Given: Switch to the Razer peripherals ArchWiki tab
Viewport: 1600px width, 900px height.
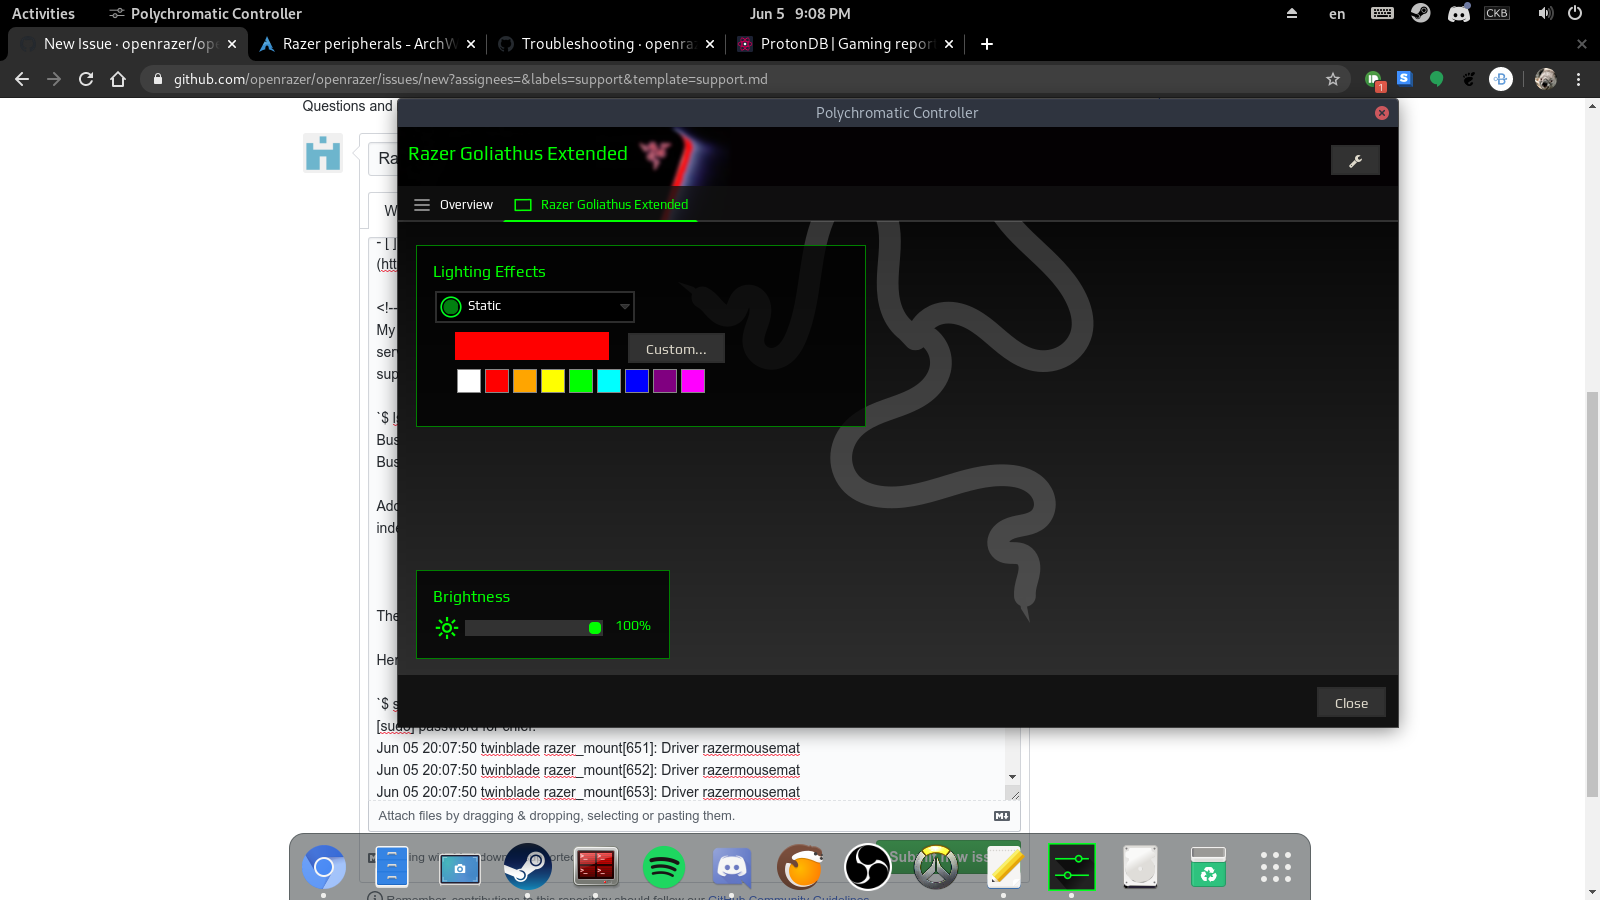Looking at the screenshot, I should point(368,44).
